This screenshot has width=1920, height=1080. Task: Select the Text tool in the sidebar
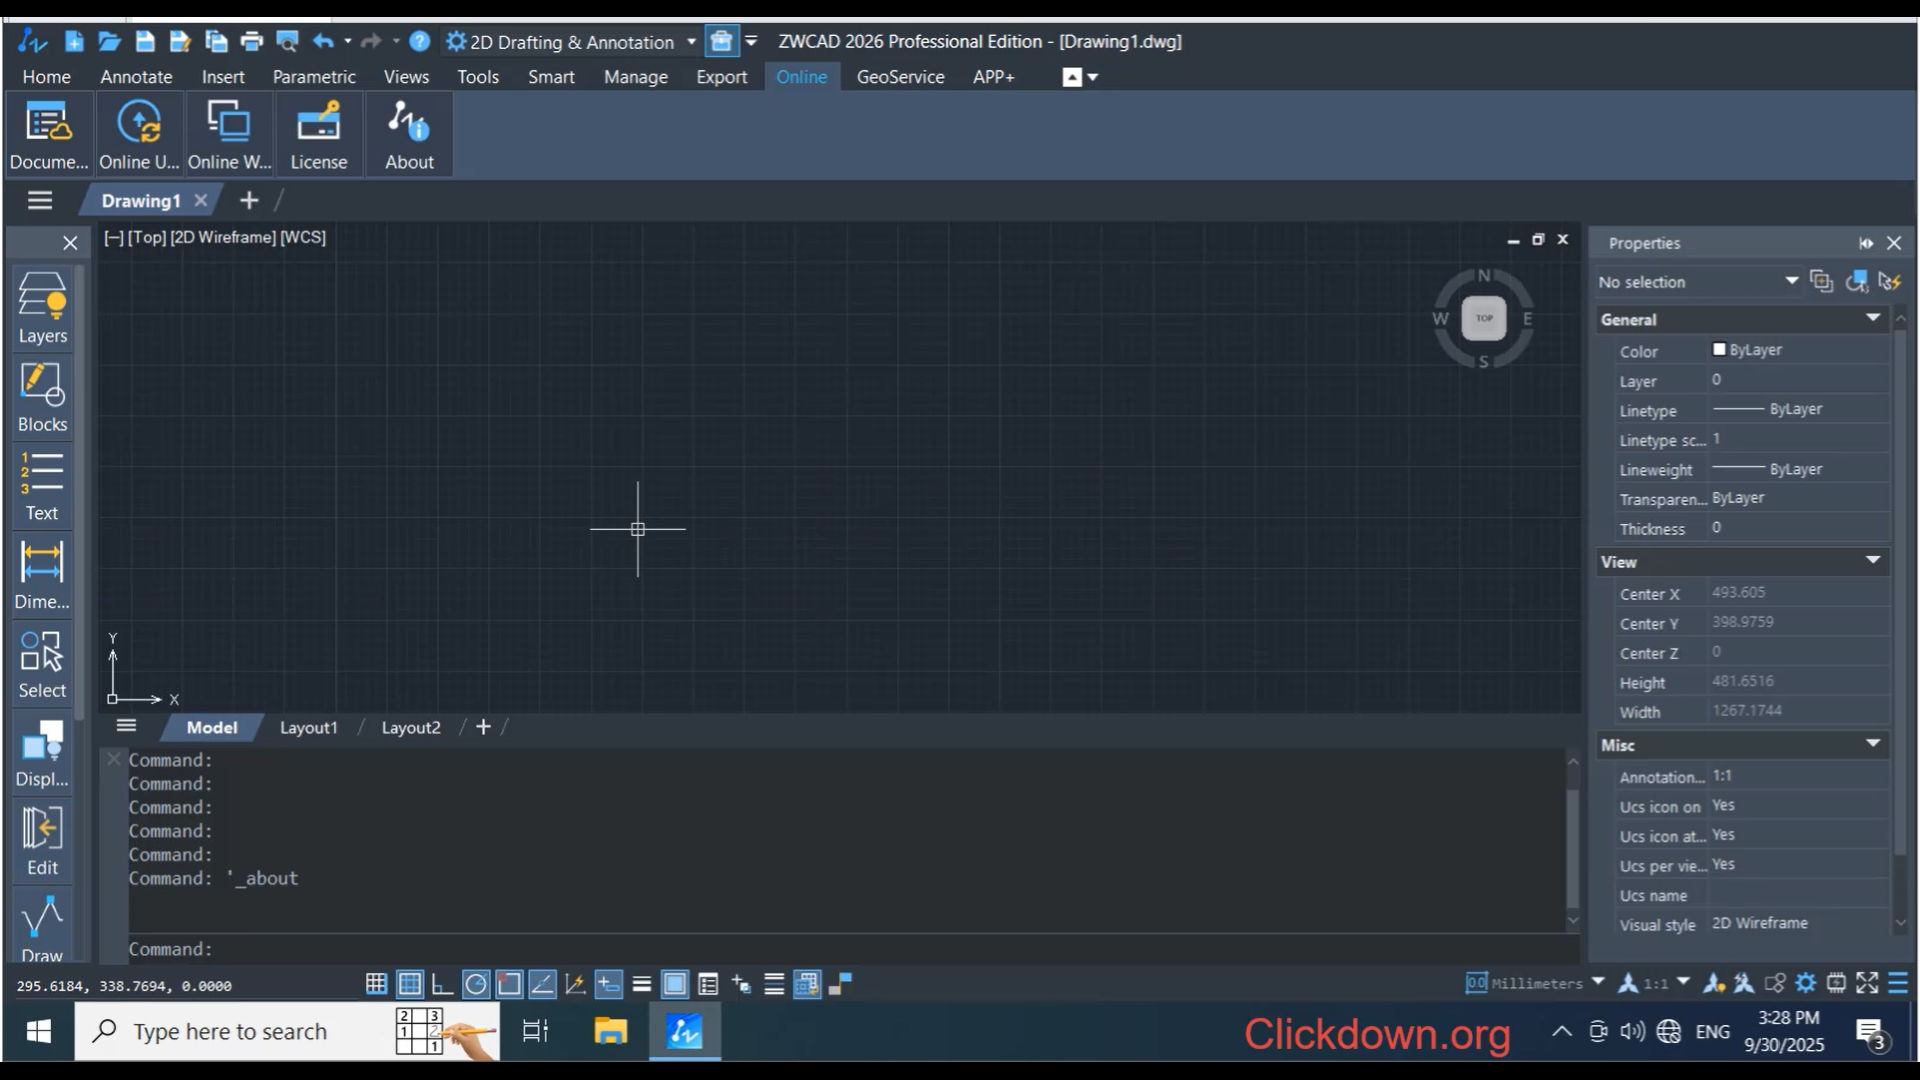click(41, 480)
